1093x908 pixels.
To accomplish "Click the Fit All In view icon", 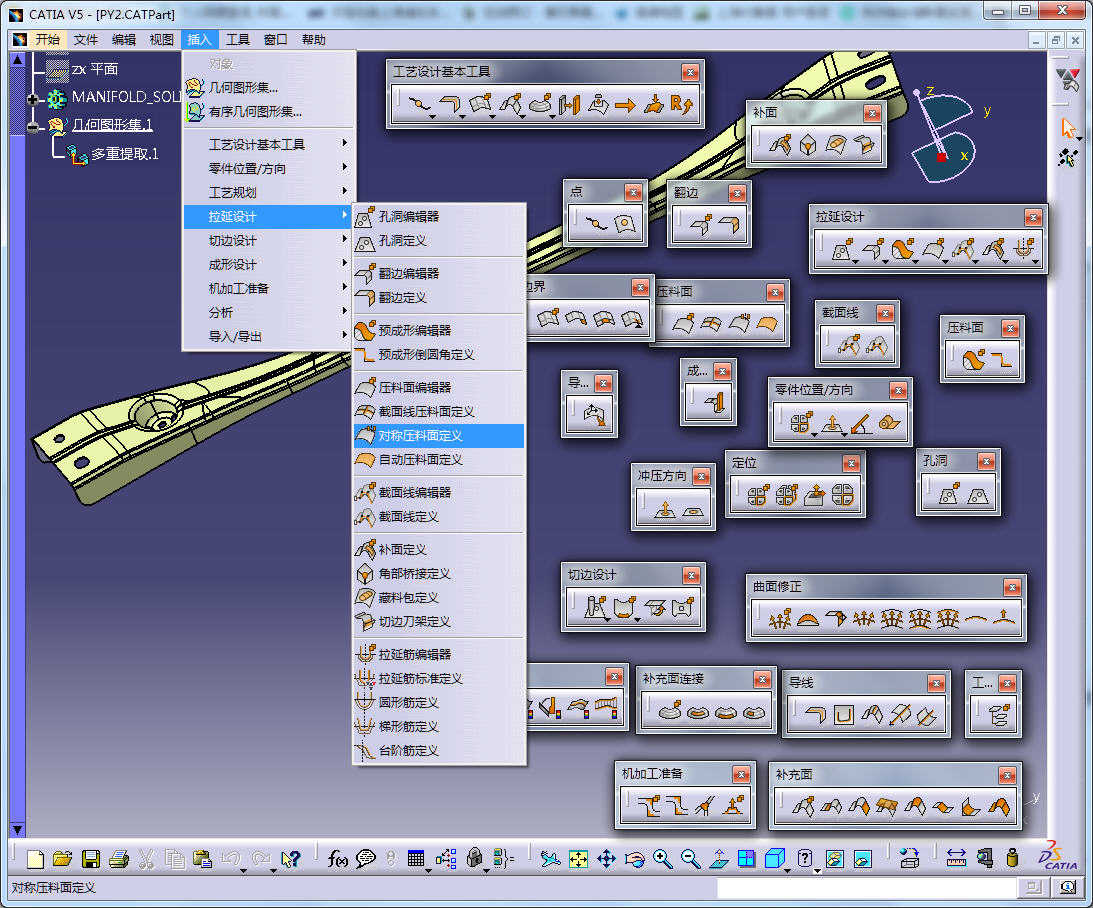I will pos(579,859).
